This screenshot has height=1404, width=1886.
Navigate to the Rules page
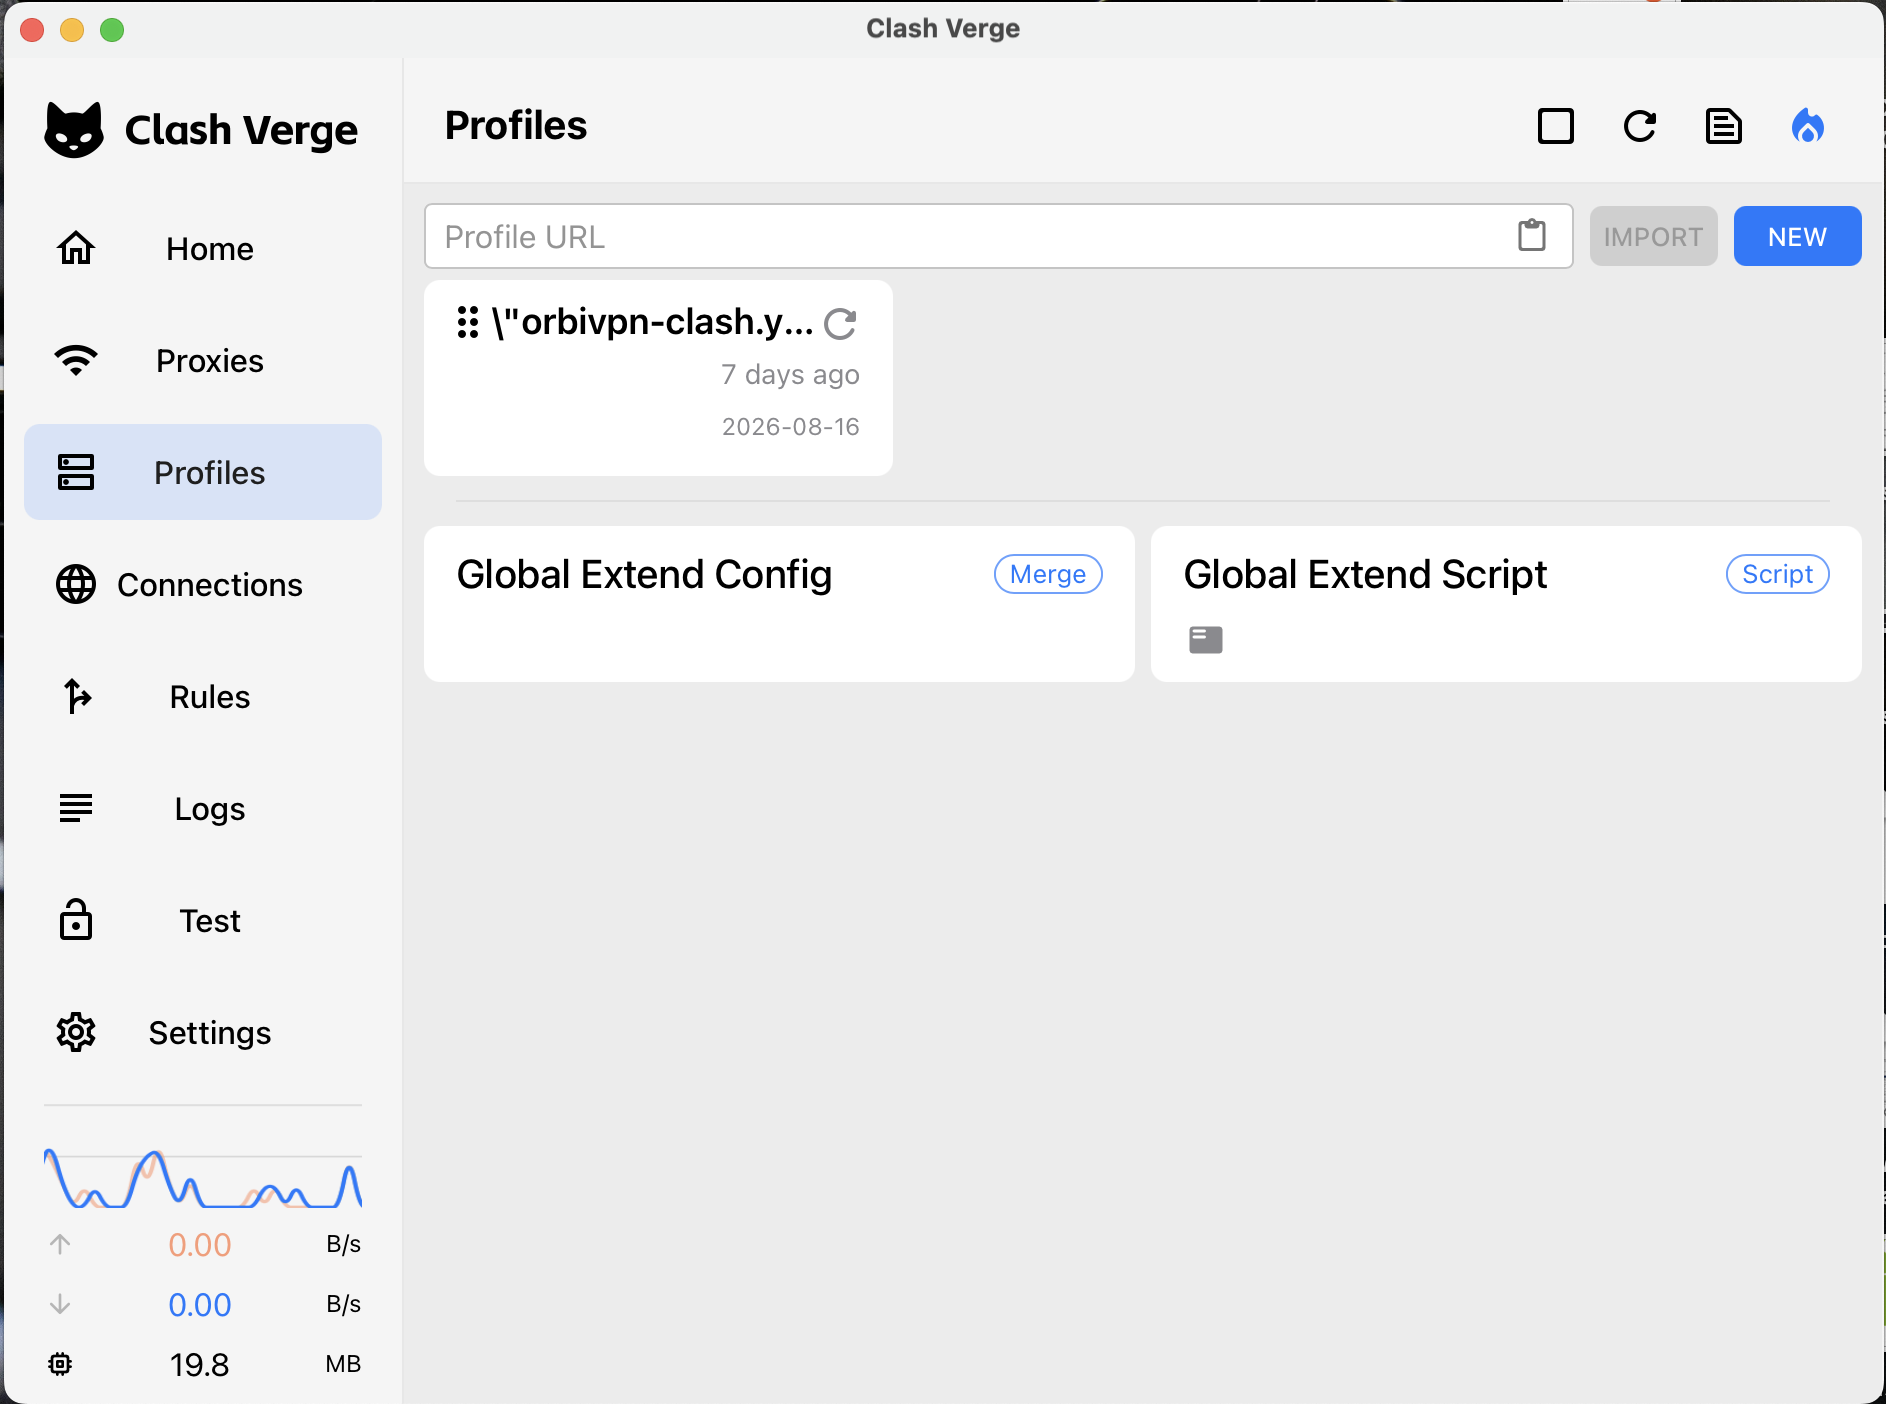(203, 696)
